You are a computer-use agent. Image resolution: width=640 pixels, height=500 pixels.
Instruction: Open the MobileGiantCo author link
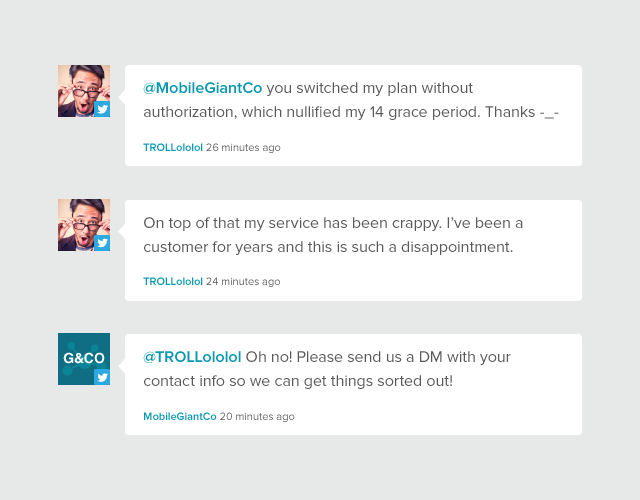[180, 416]
